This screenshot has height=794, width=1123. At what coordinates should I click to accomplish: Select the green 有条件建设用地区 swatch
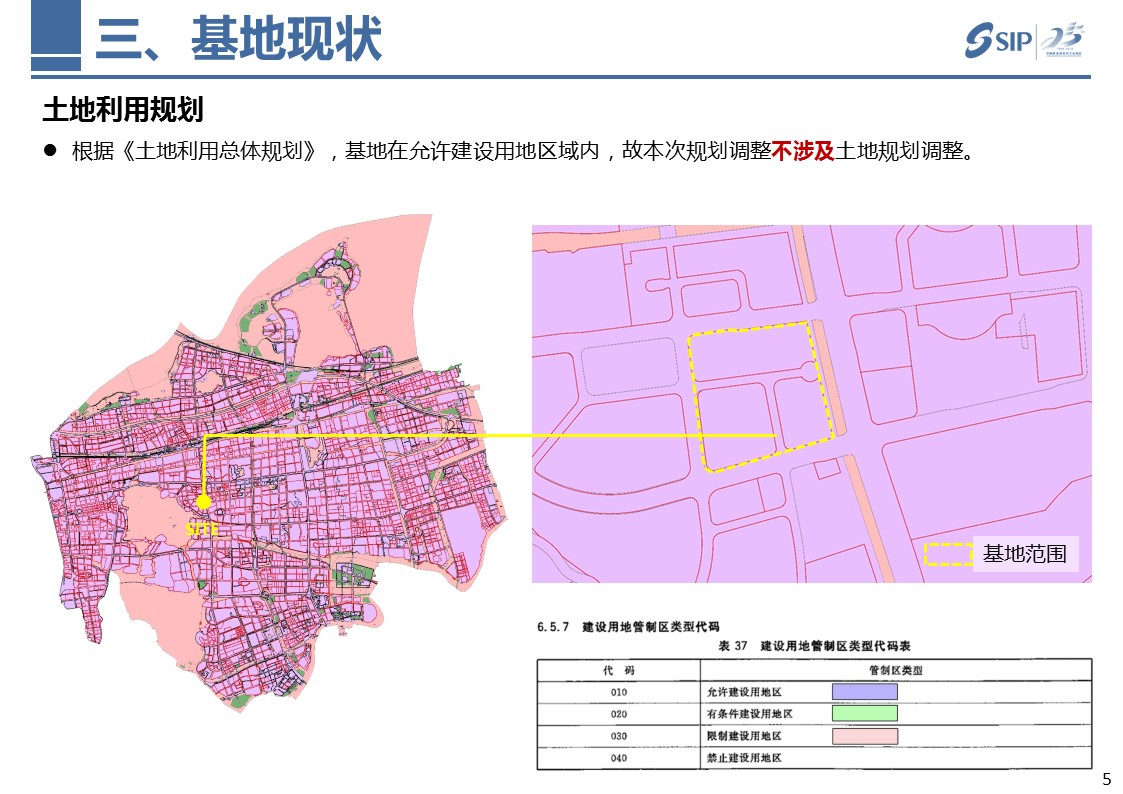[865, 713]
